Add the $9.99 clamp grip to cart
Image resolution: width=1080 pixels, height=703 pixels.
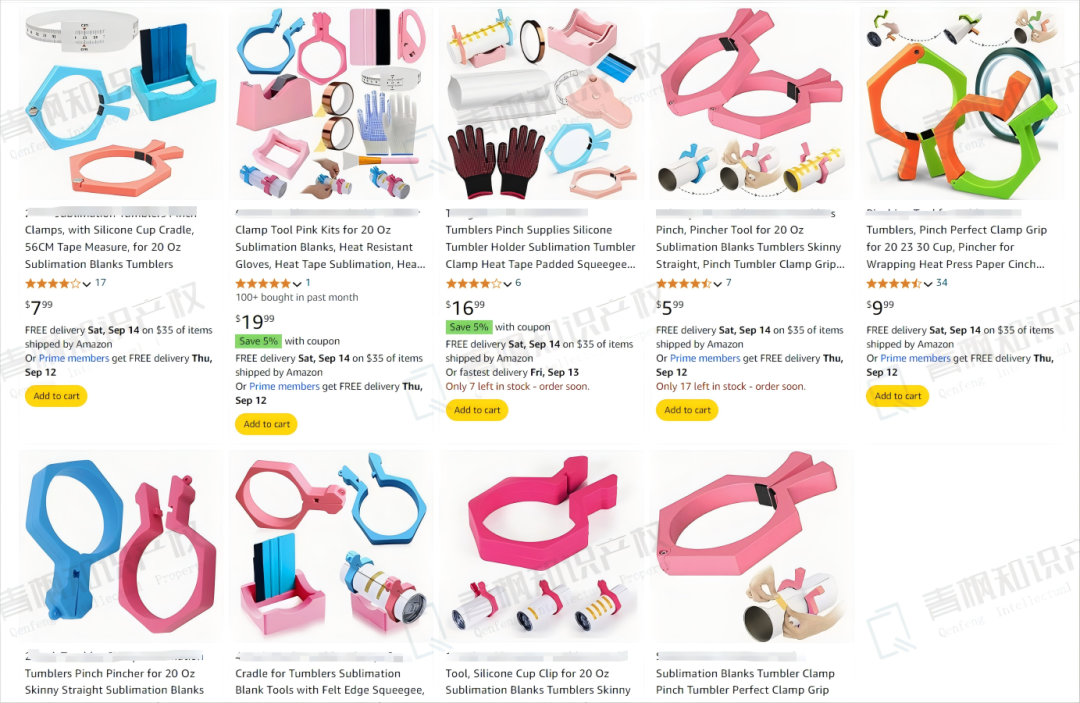[897, 396]
